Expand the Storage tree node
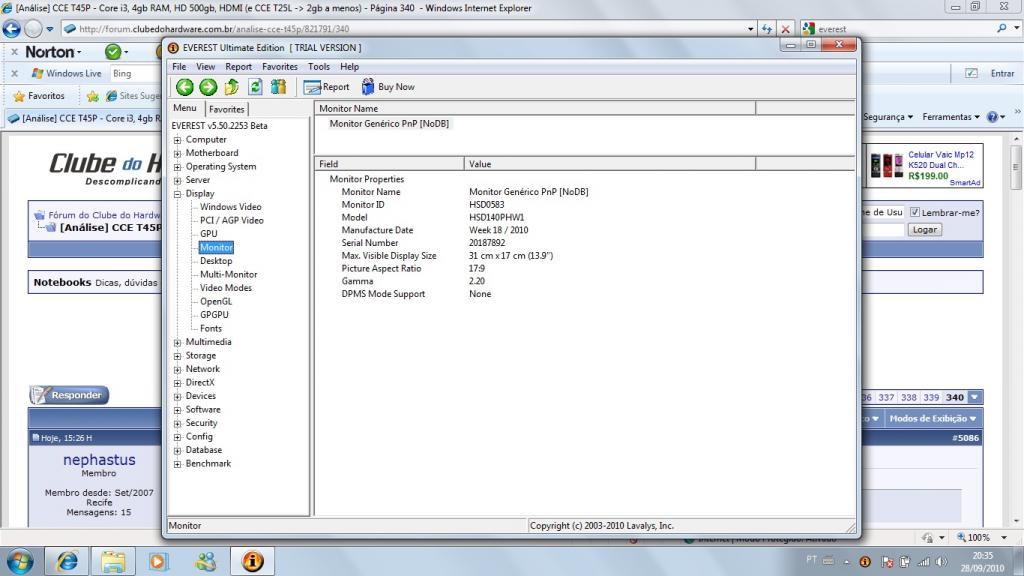Image resolution: width=1024 pixels, height=576 pixels. point(178,356)
